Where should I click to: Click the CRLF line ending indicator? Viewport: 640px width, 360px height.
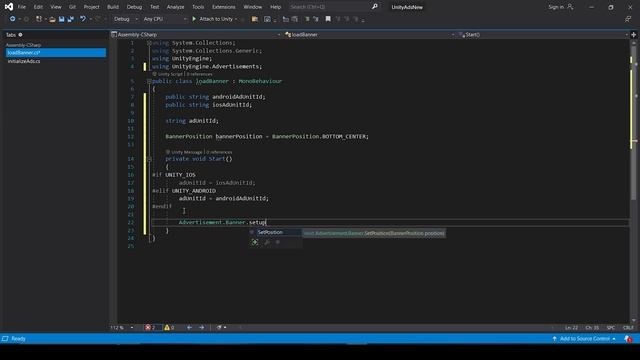628,328
